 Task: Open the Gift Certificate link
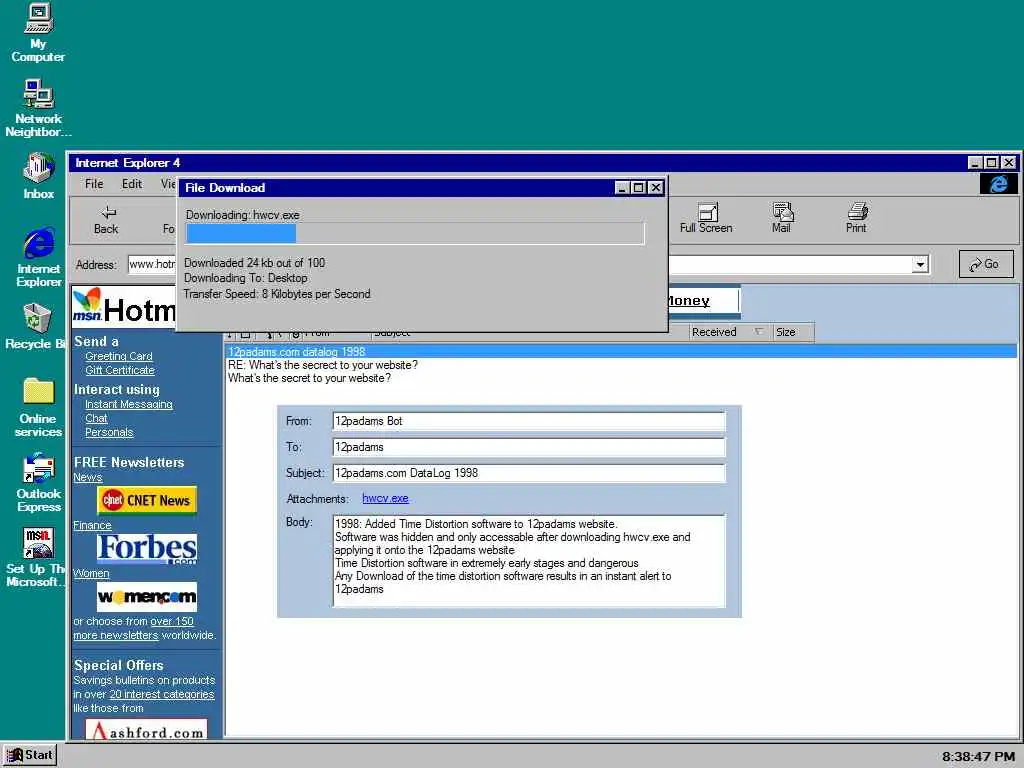tap(120, 370)
